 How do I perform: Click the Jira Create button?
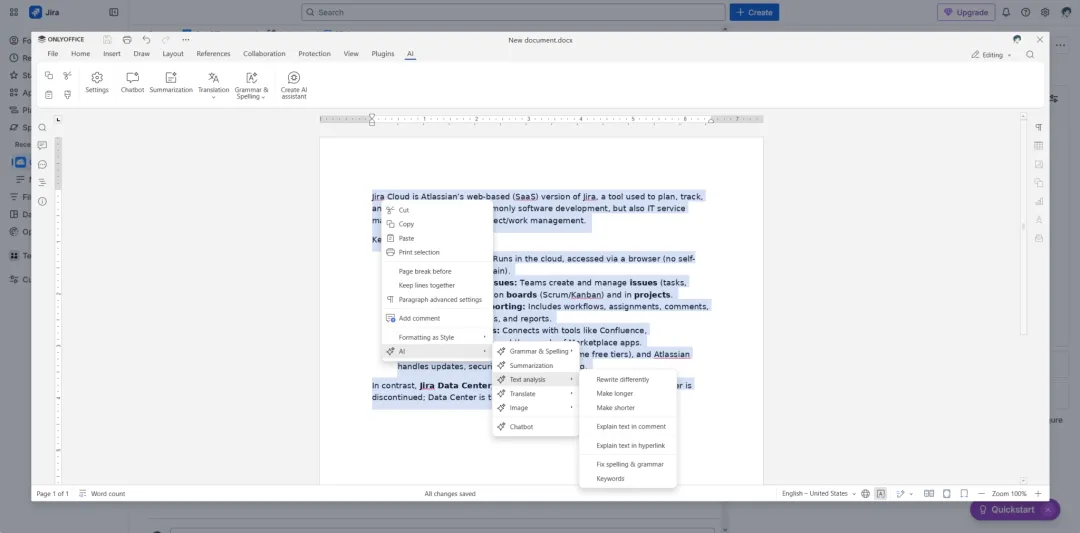pyautogui.click(x=754, y=12)
